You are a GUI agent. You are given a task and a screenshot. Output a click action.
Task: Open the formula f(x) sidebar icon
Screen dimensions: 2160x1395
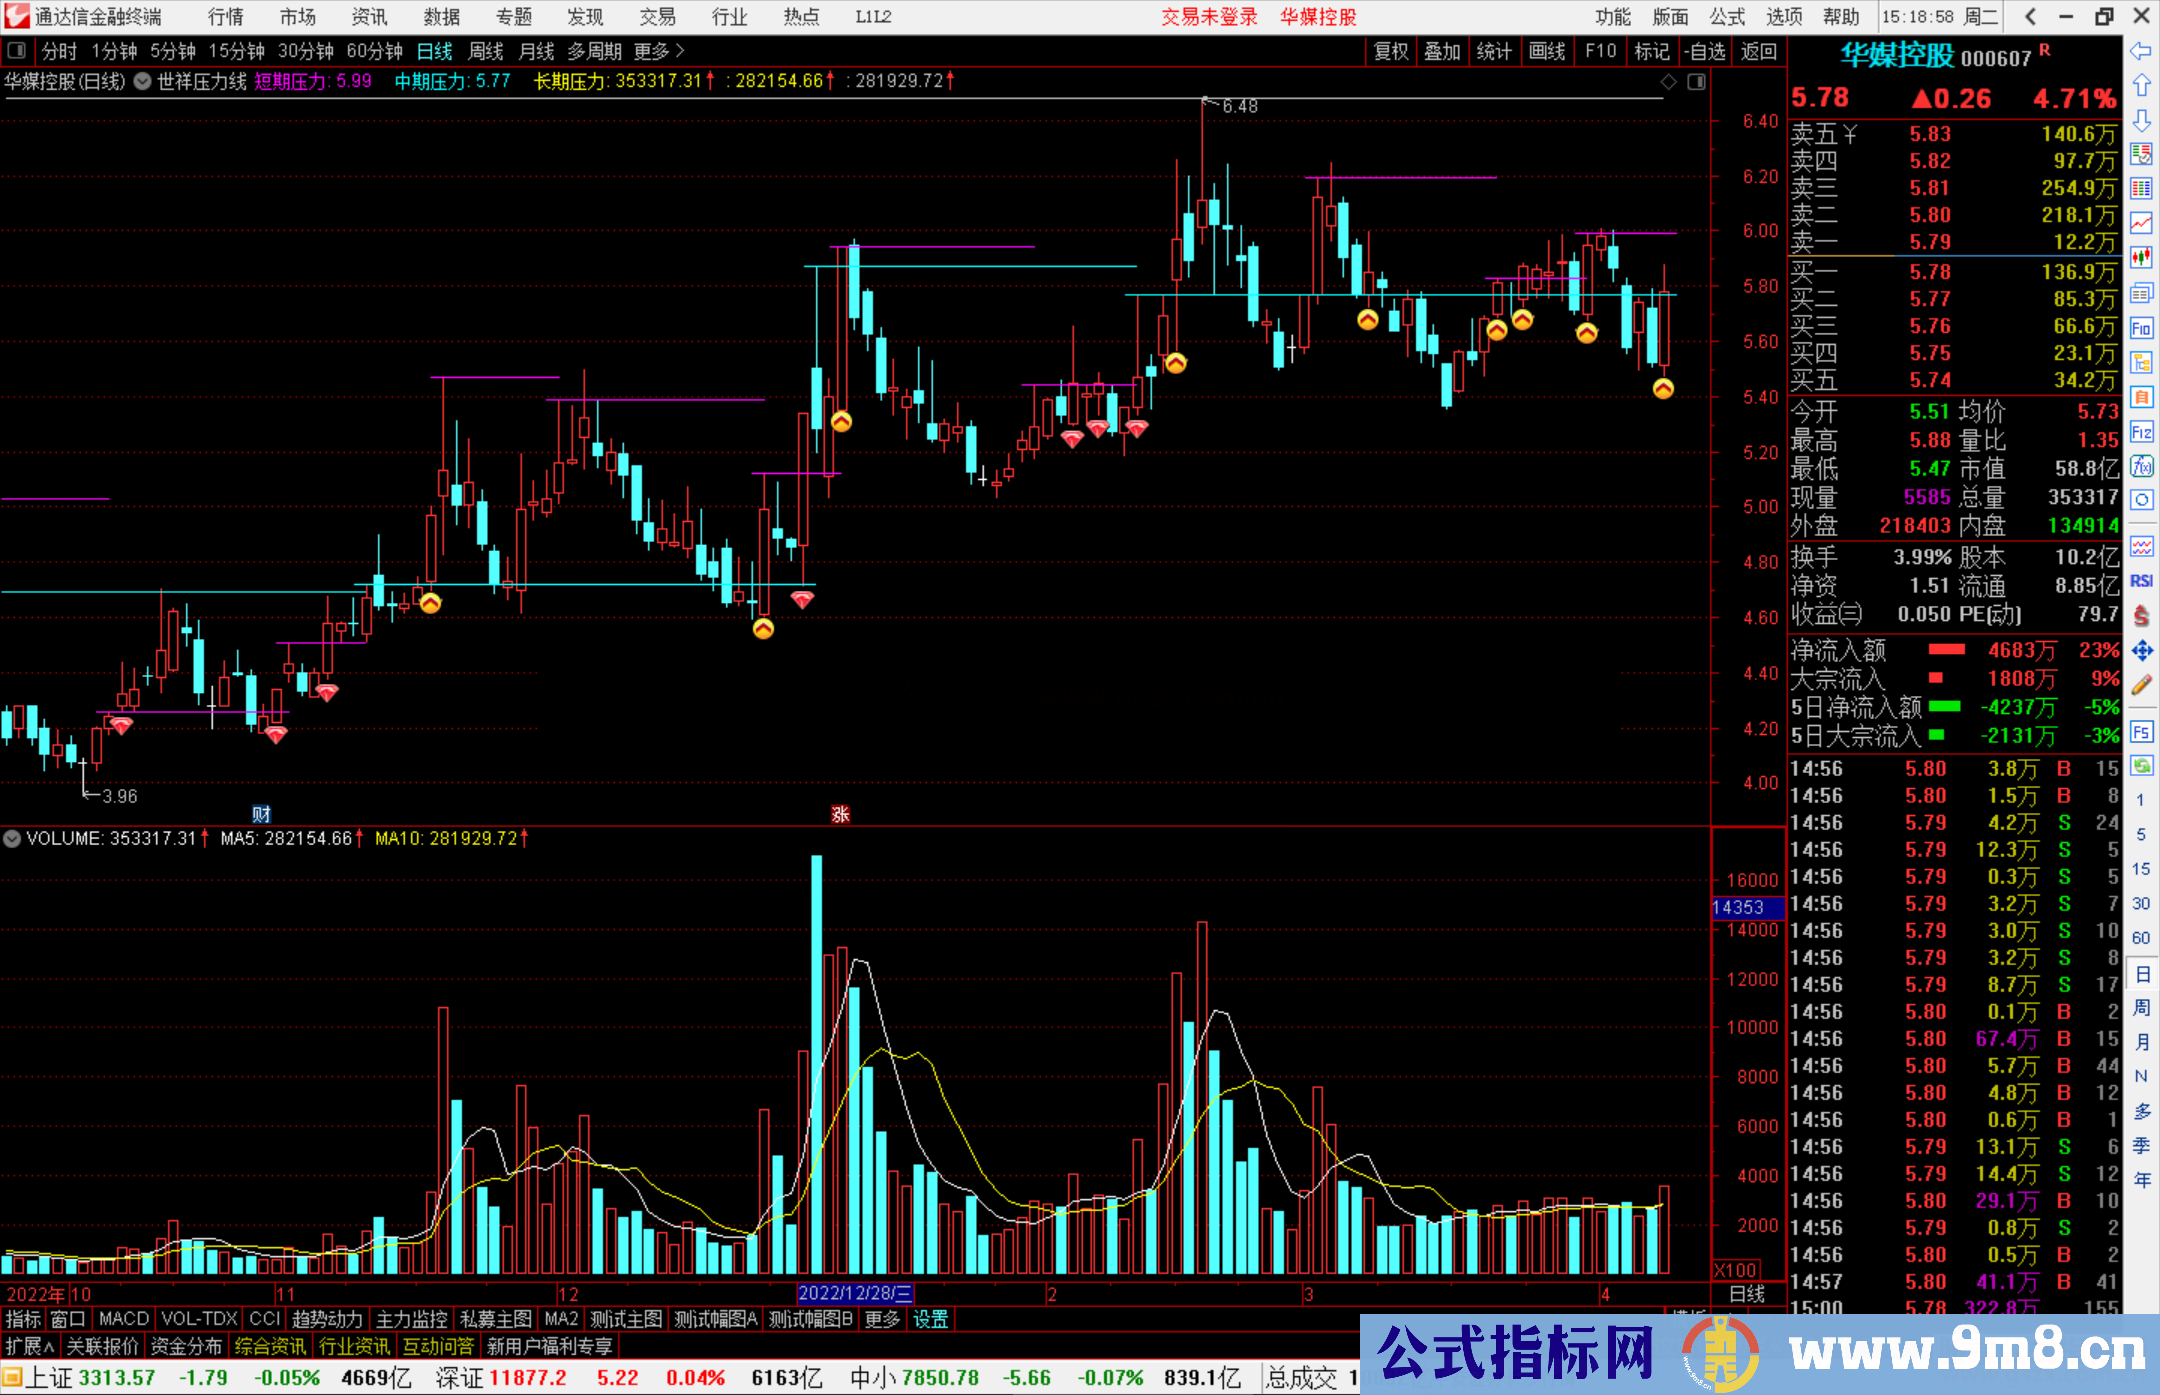(x=2141, y=467)
